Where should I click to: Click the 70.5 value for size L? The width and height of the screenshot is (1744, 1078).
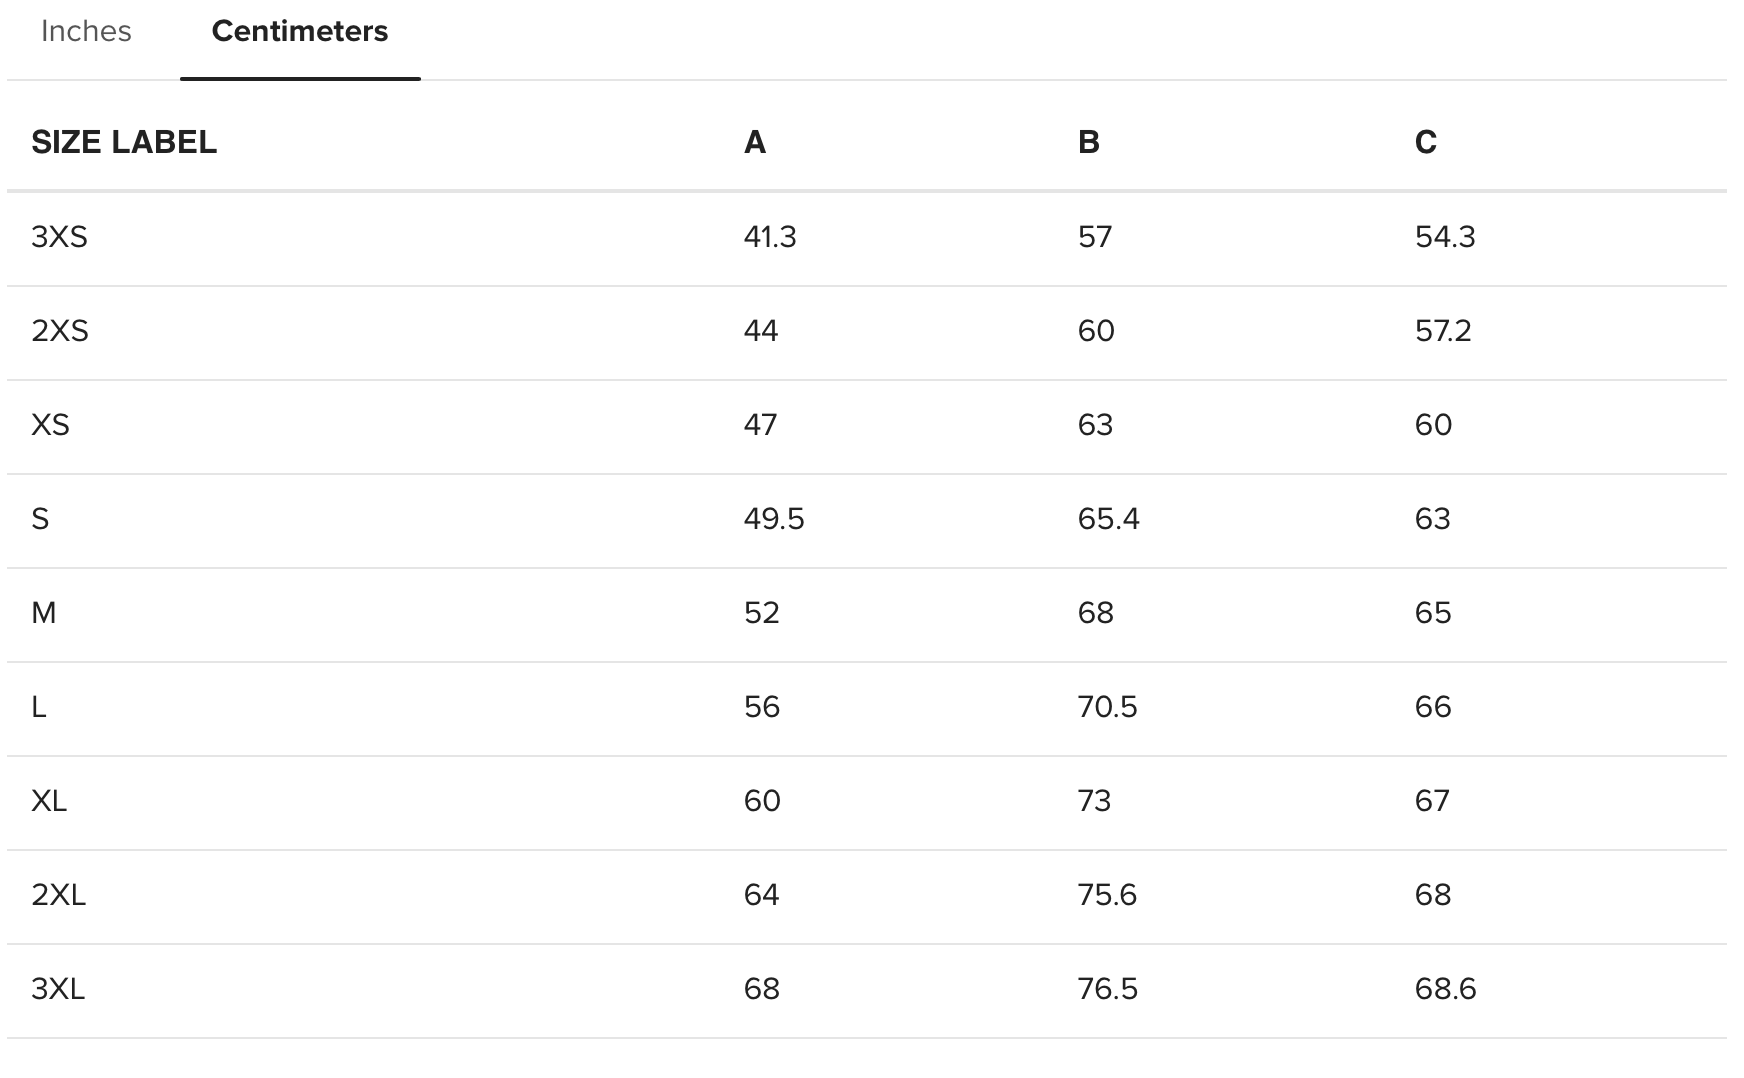click(x=1107, y=707)
